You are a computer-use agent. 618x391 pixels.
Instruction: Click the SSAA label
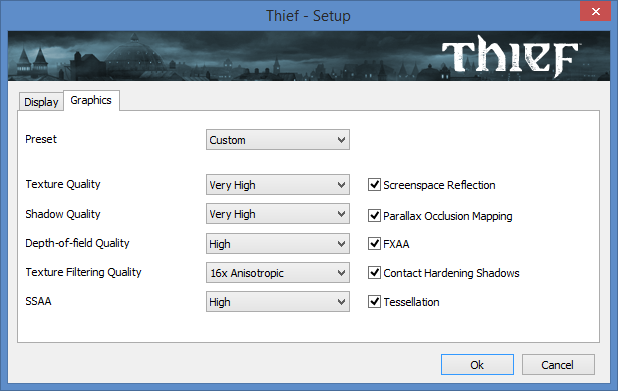tap(38, 301)
